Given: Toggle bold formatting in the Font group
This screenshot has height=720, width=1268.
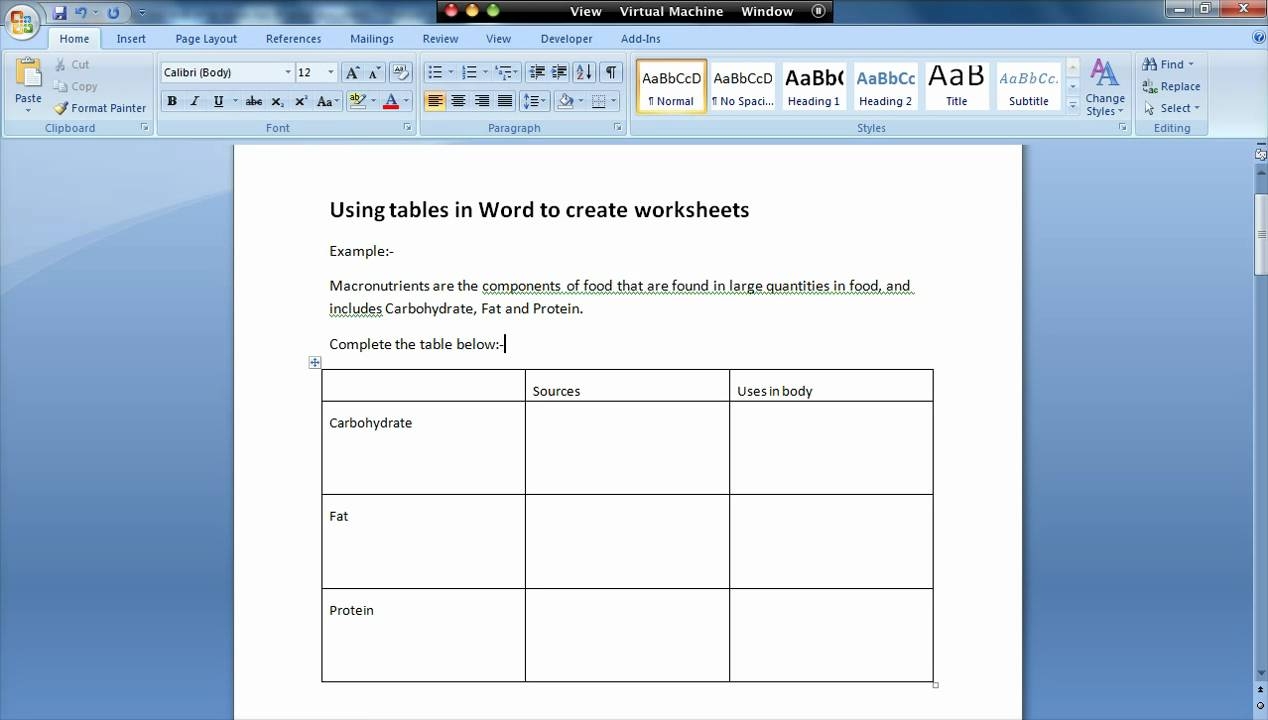Looking at the screenshot, I should [x=172, y=100].
